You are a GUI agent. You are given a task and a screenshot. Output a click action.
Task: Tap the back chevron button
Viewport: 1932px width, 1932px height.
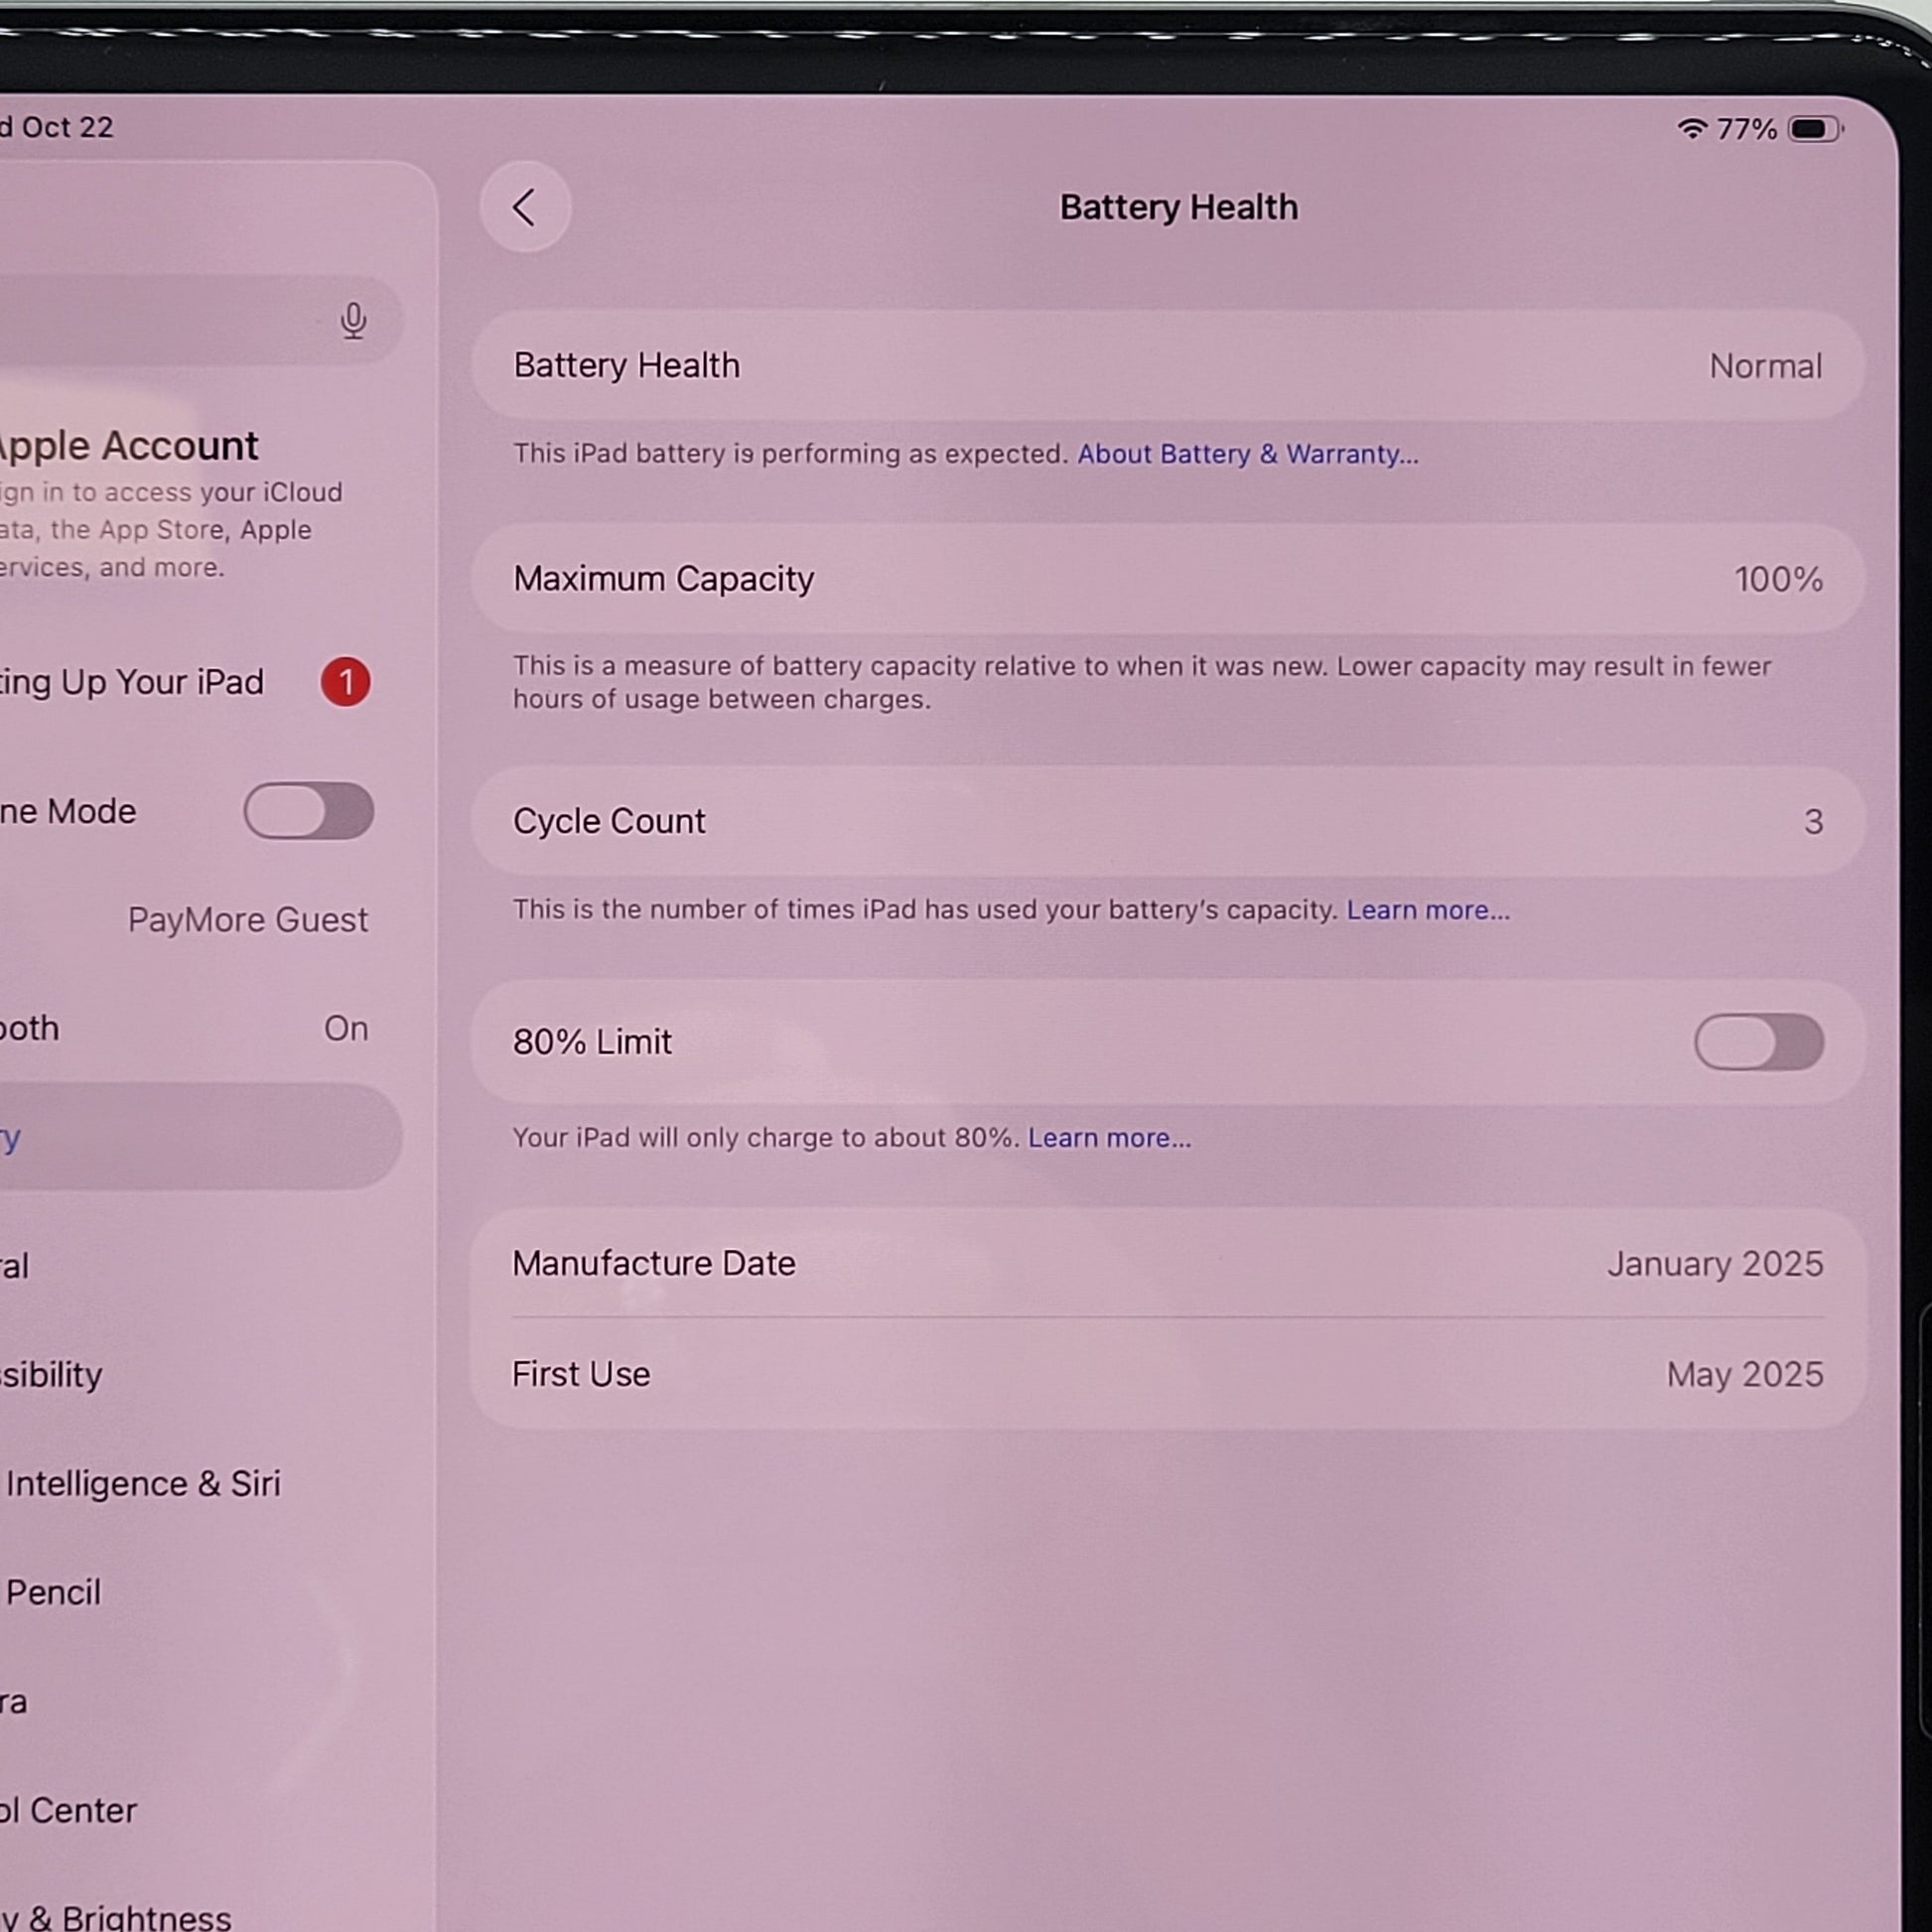pyautogui.click(x=524, y=207)
